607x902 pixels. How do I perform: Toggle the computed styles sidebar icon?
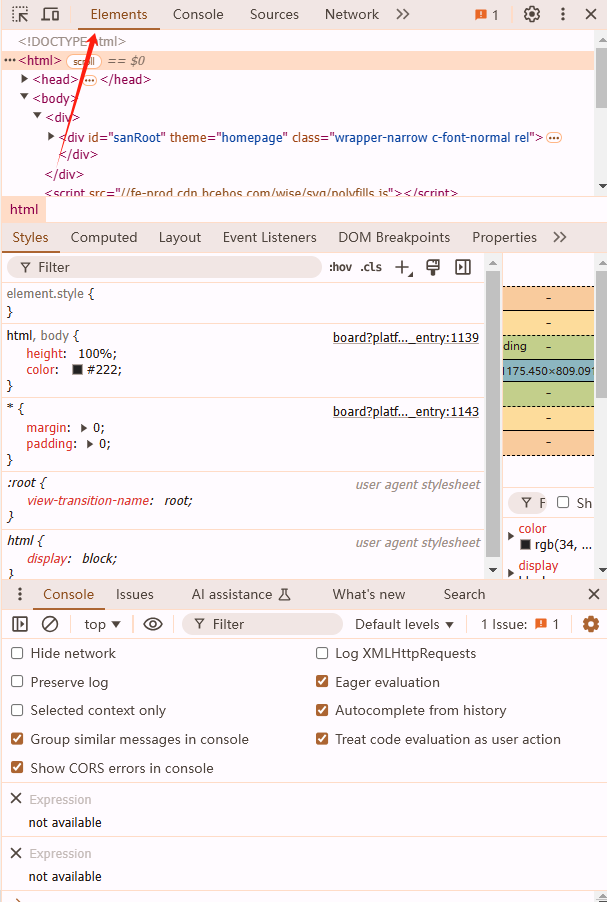pos(463,267)
